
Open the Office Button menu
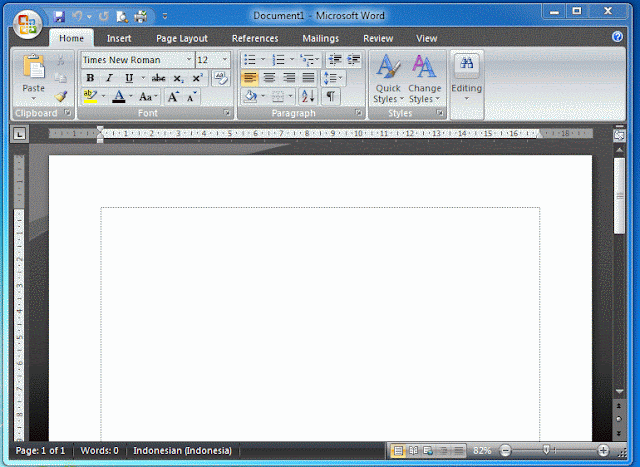click(27, 24)
